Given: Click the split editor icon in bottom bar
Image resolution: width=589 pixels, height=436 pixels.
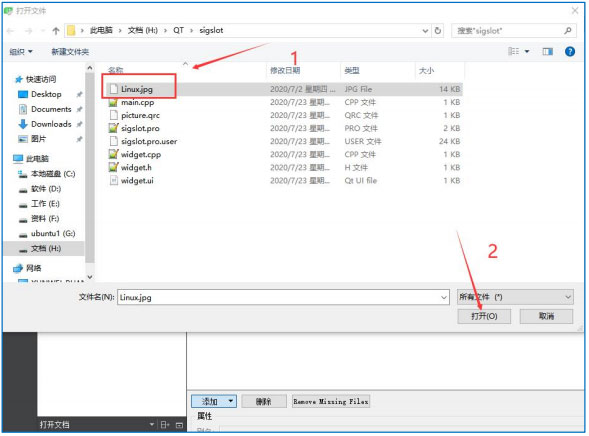Looking at the screenshot, I should click(x=165, y=425).
